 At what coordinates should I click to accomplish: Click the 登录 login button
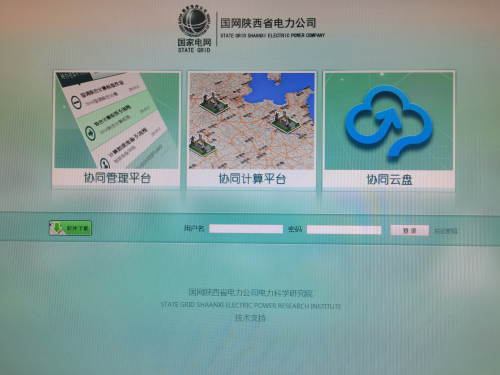click(410, 230)
